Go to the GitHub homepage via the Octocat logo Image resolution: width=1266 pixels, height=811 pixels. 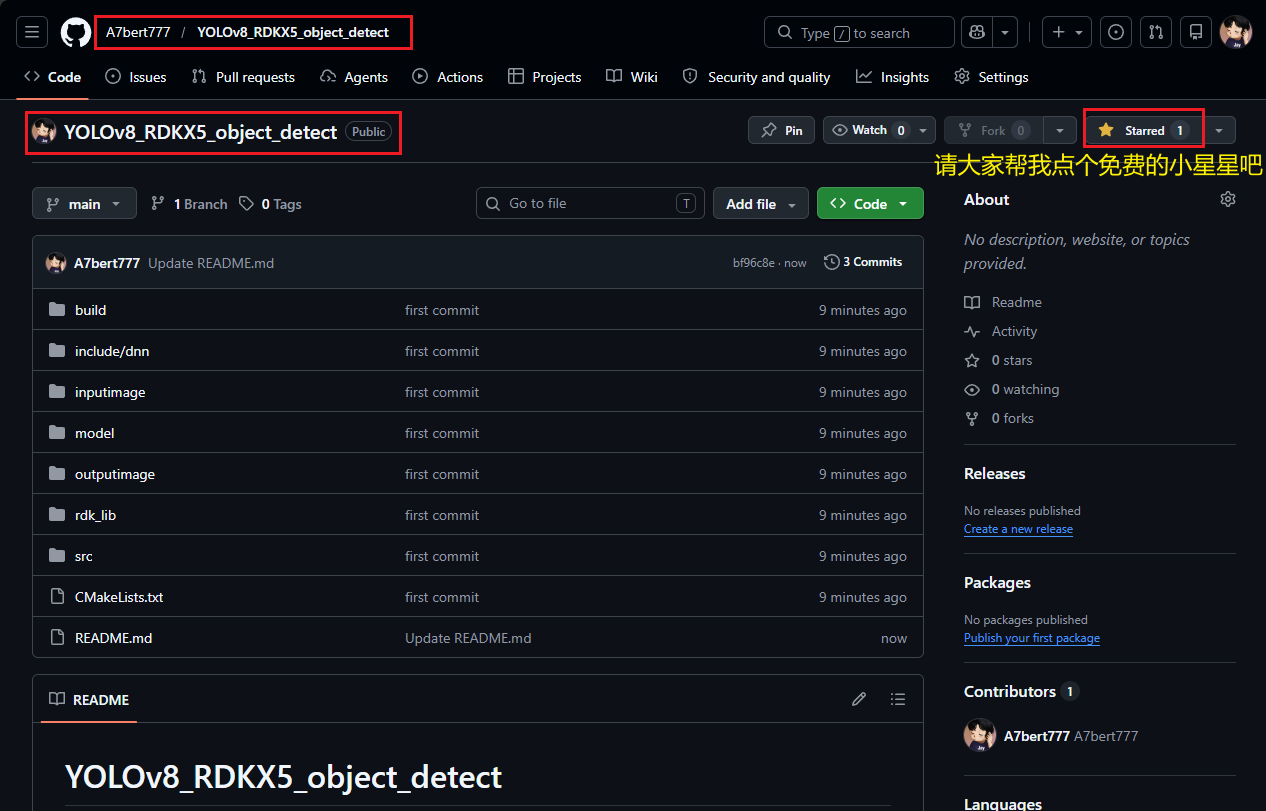[x=76, y=32]
